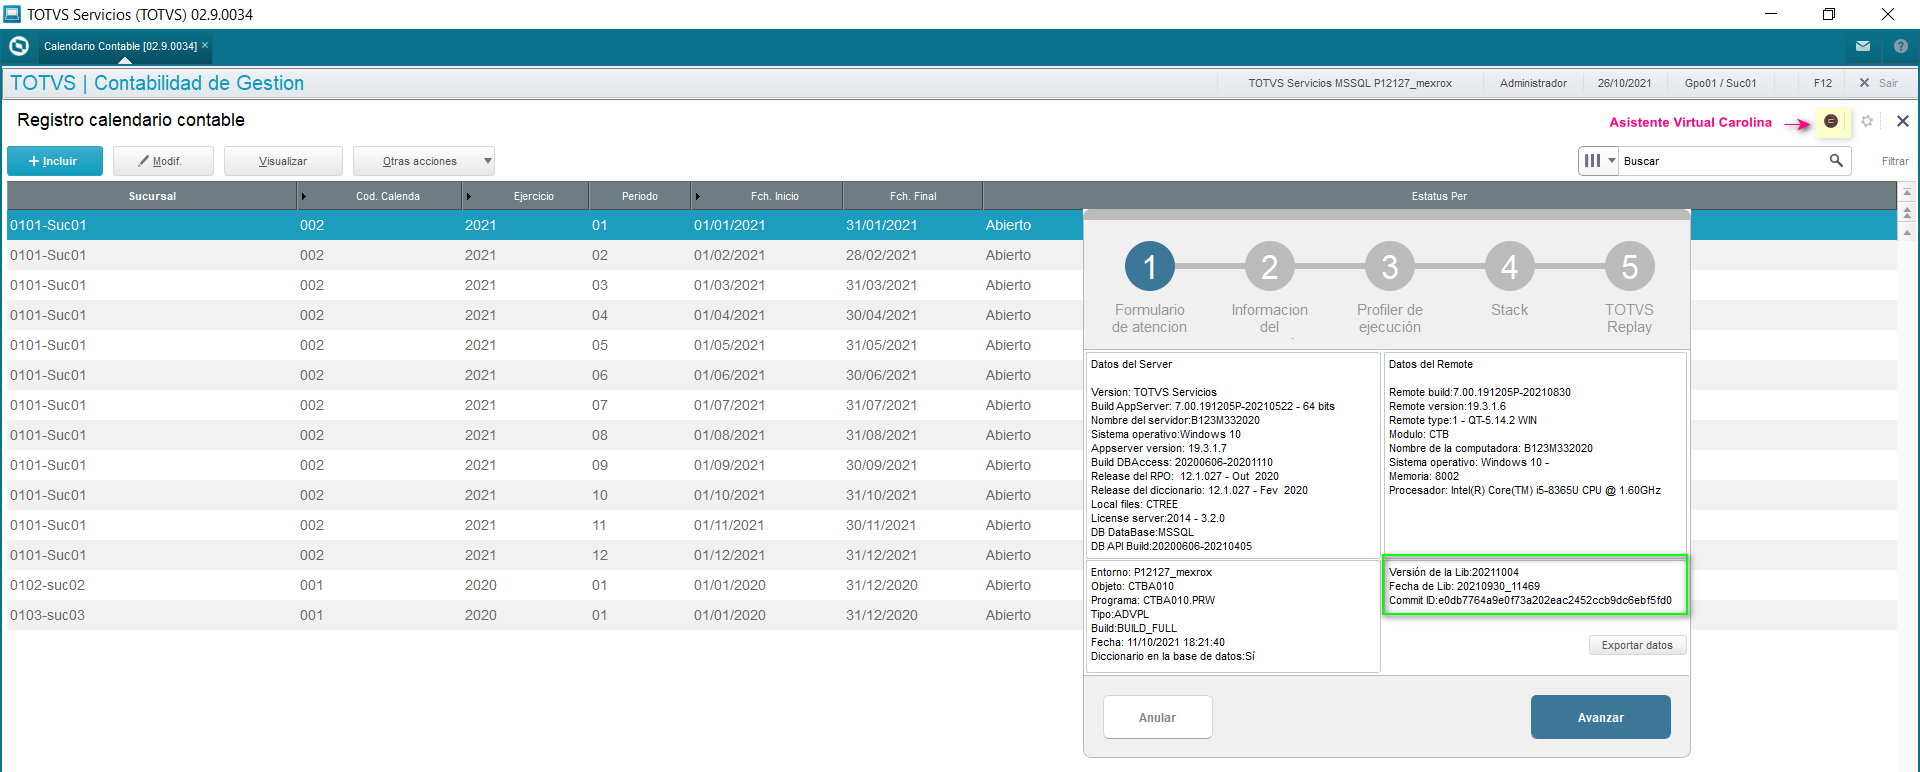Click the TOTVS logo icon in tab bar

click(x=18, y=46)
